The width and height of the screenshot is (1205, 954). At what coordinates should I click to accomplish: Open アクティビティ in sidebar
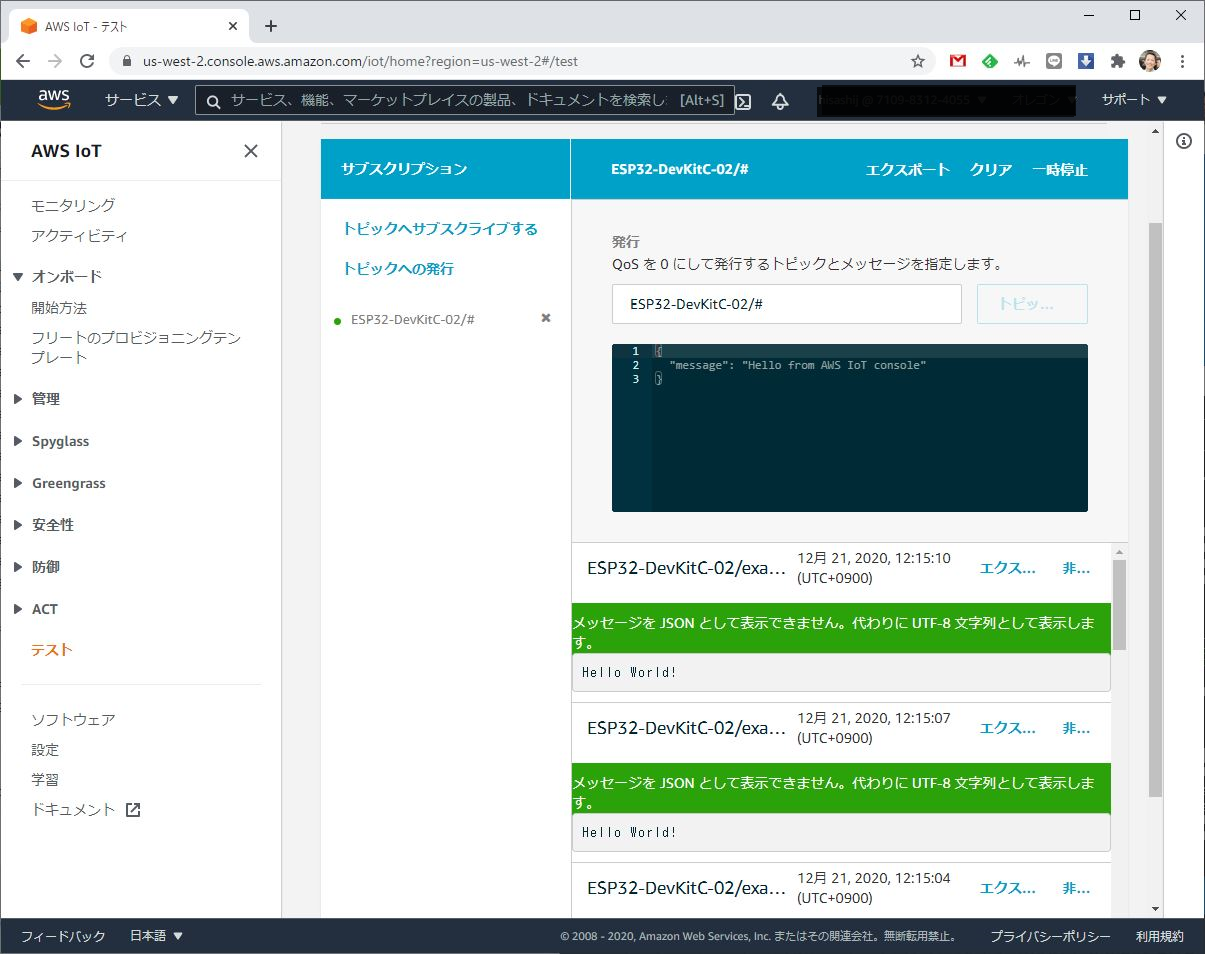[x=79, y=236]
